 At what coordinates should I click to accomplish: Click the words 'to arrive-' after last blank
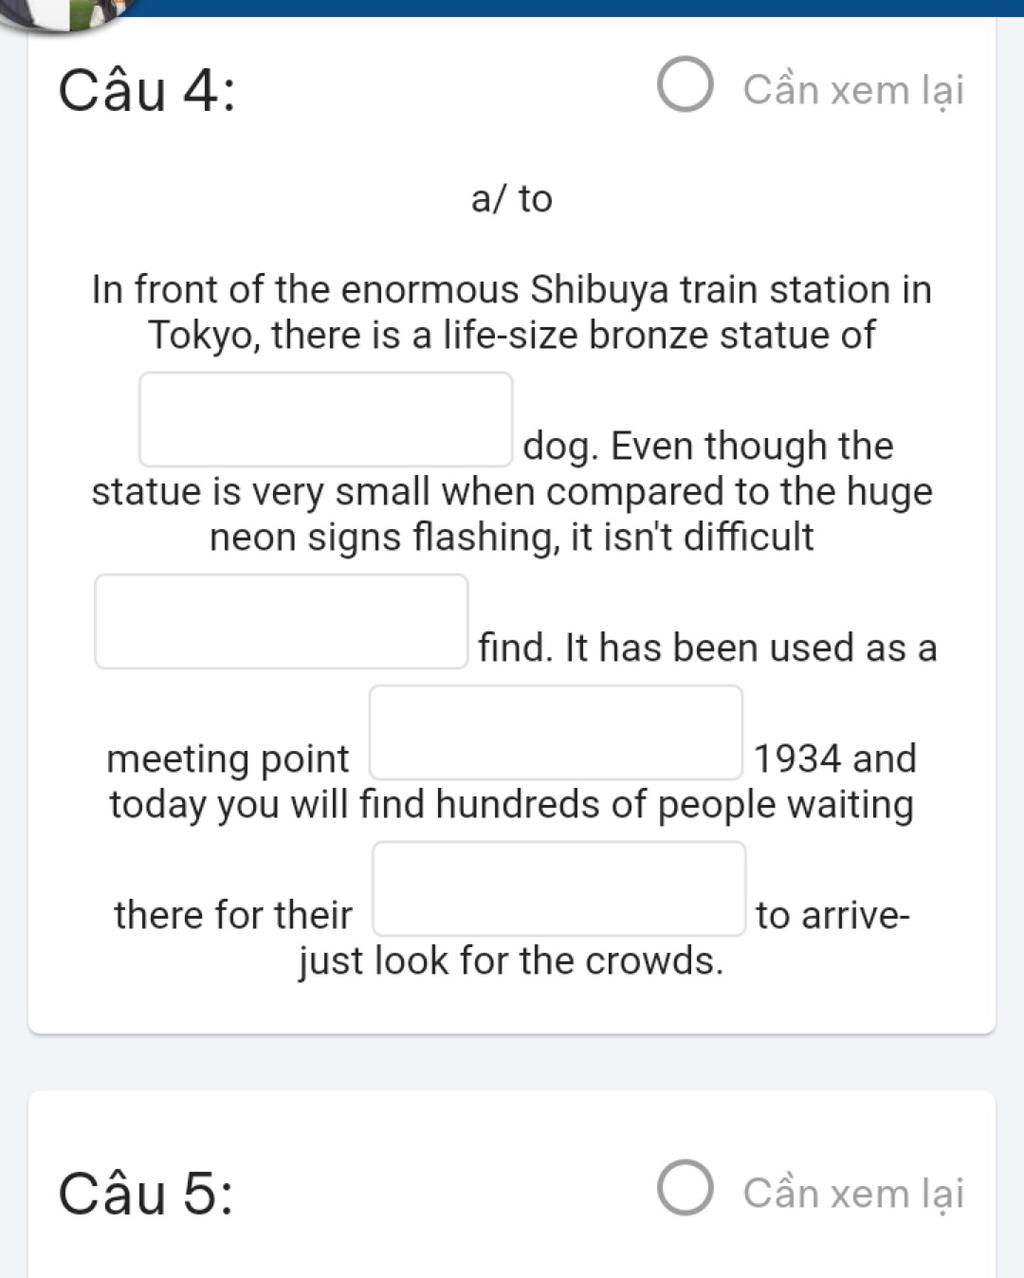(x=833, y=915)
